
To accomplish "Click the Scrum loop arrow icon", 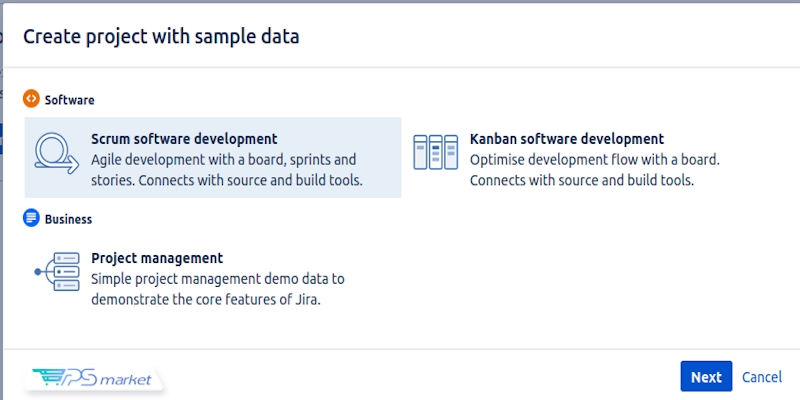I will point(56,153).
